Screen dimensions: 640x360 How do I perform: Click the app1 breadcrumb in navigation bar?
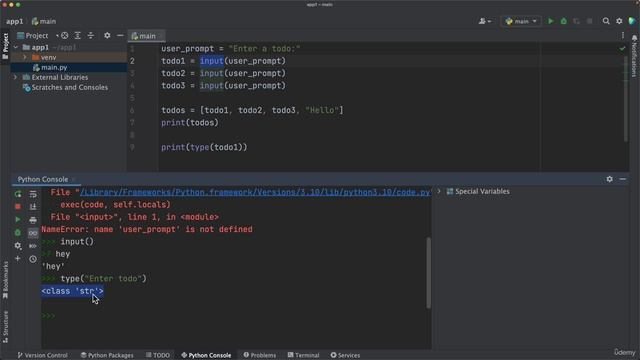click(15, 21)
